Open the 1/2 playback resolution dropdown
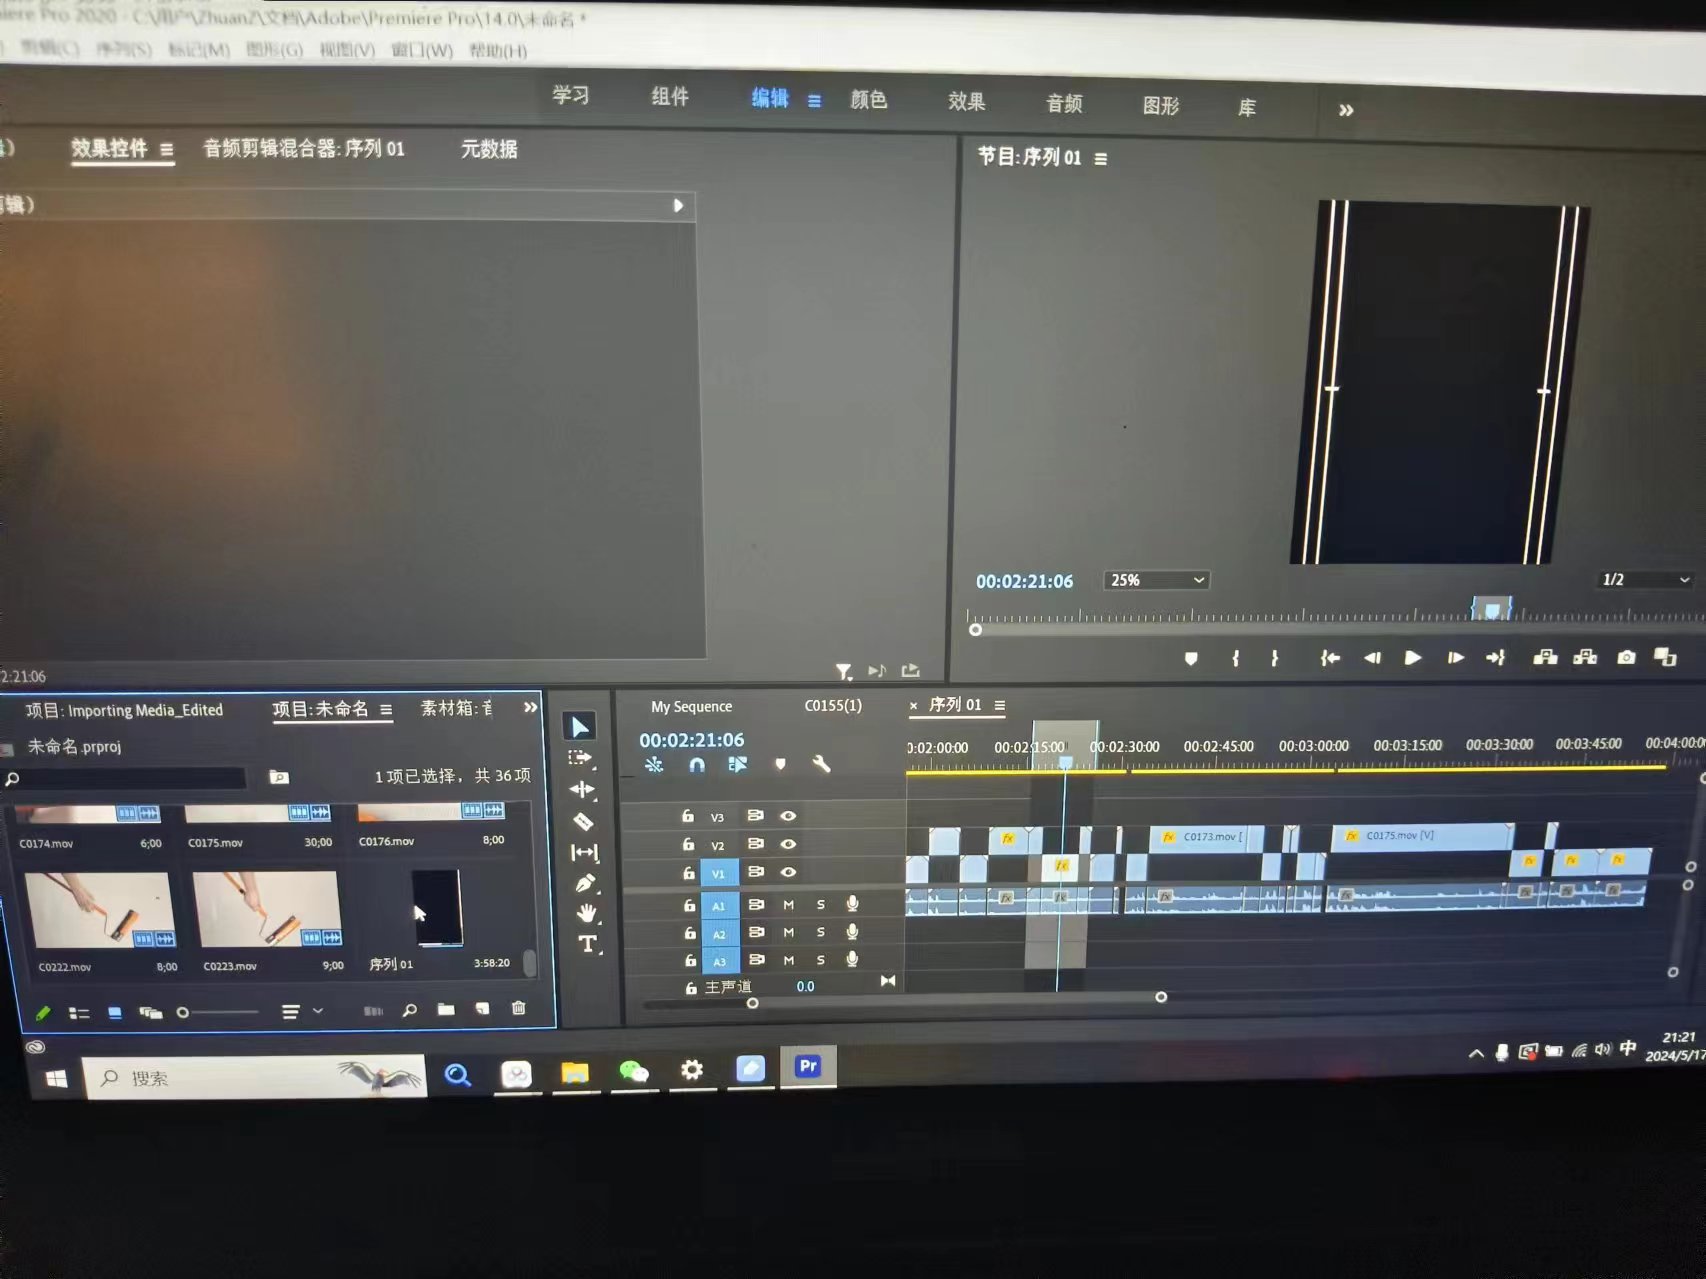1706x1279 pixels. [x=1644, y=580]
